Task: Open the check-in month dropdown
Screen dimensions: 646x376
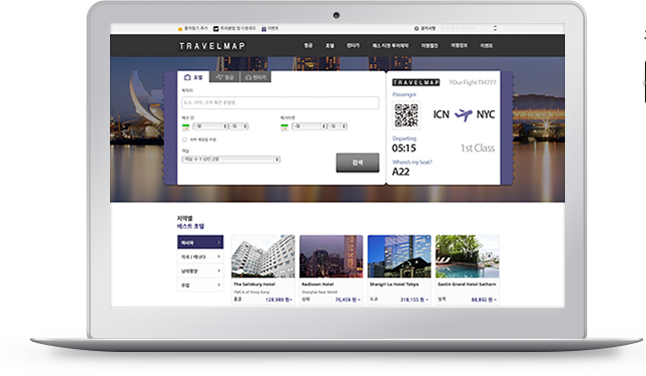Action: click(x=210, y=126)
